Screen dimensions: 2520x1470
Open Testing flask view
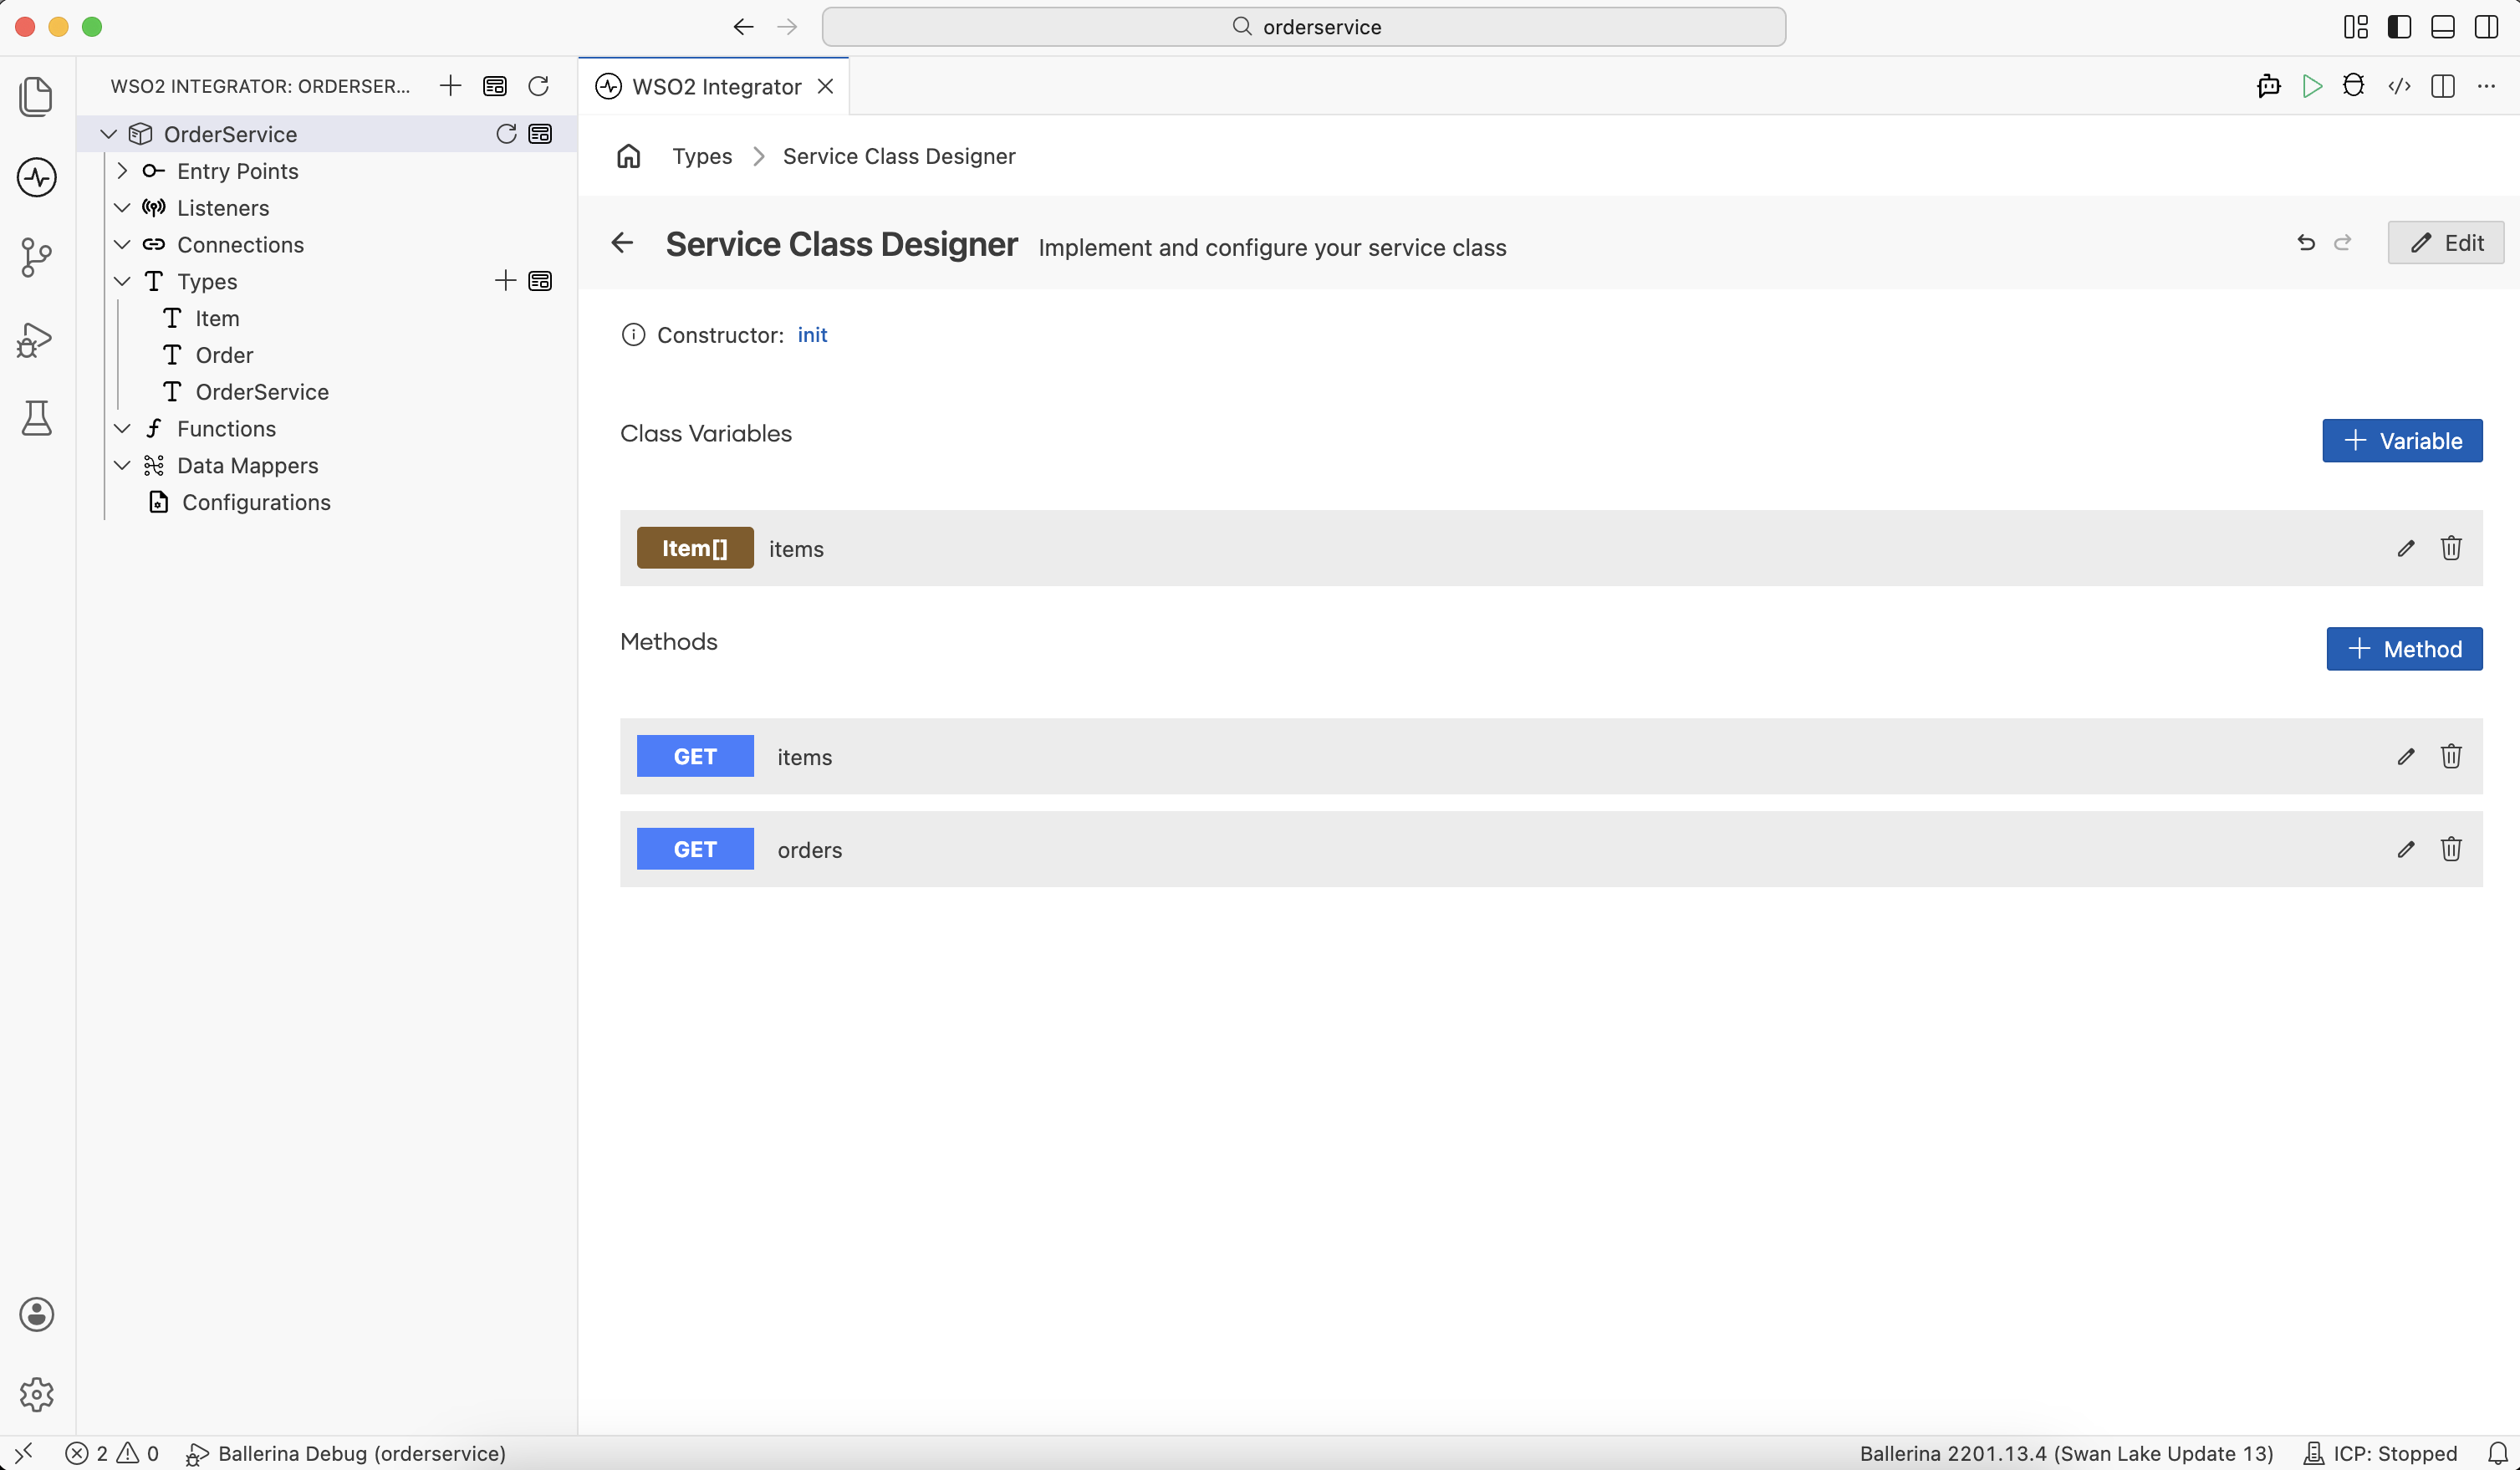[x=37, y=418]
